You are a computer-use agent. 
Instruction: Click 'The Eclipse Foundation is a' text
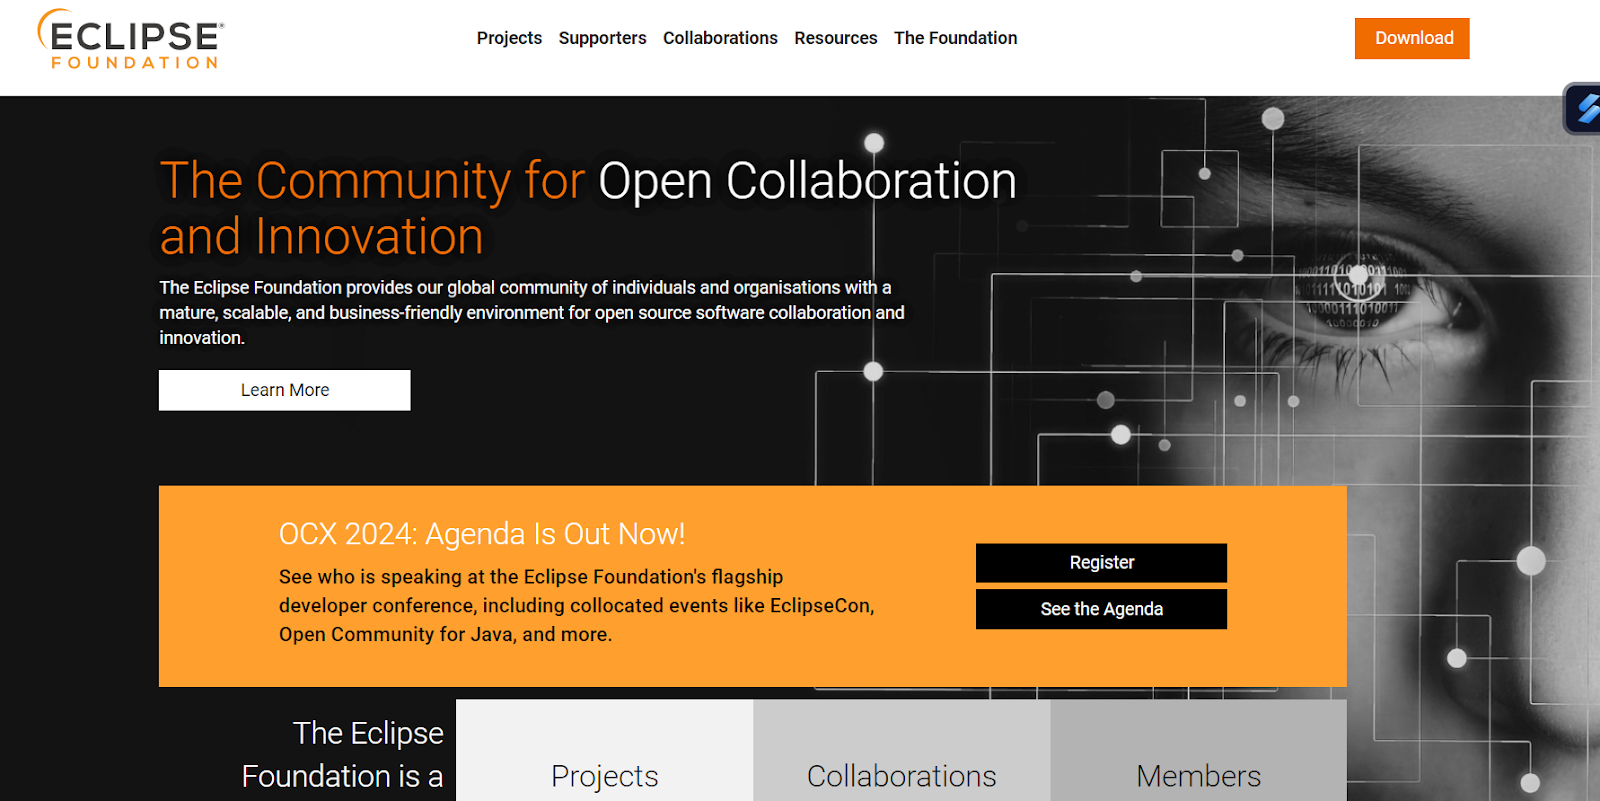coord(342,755)
